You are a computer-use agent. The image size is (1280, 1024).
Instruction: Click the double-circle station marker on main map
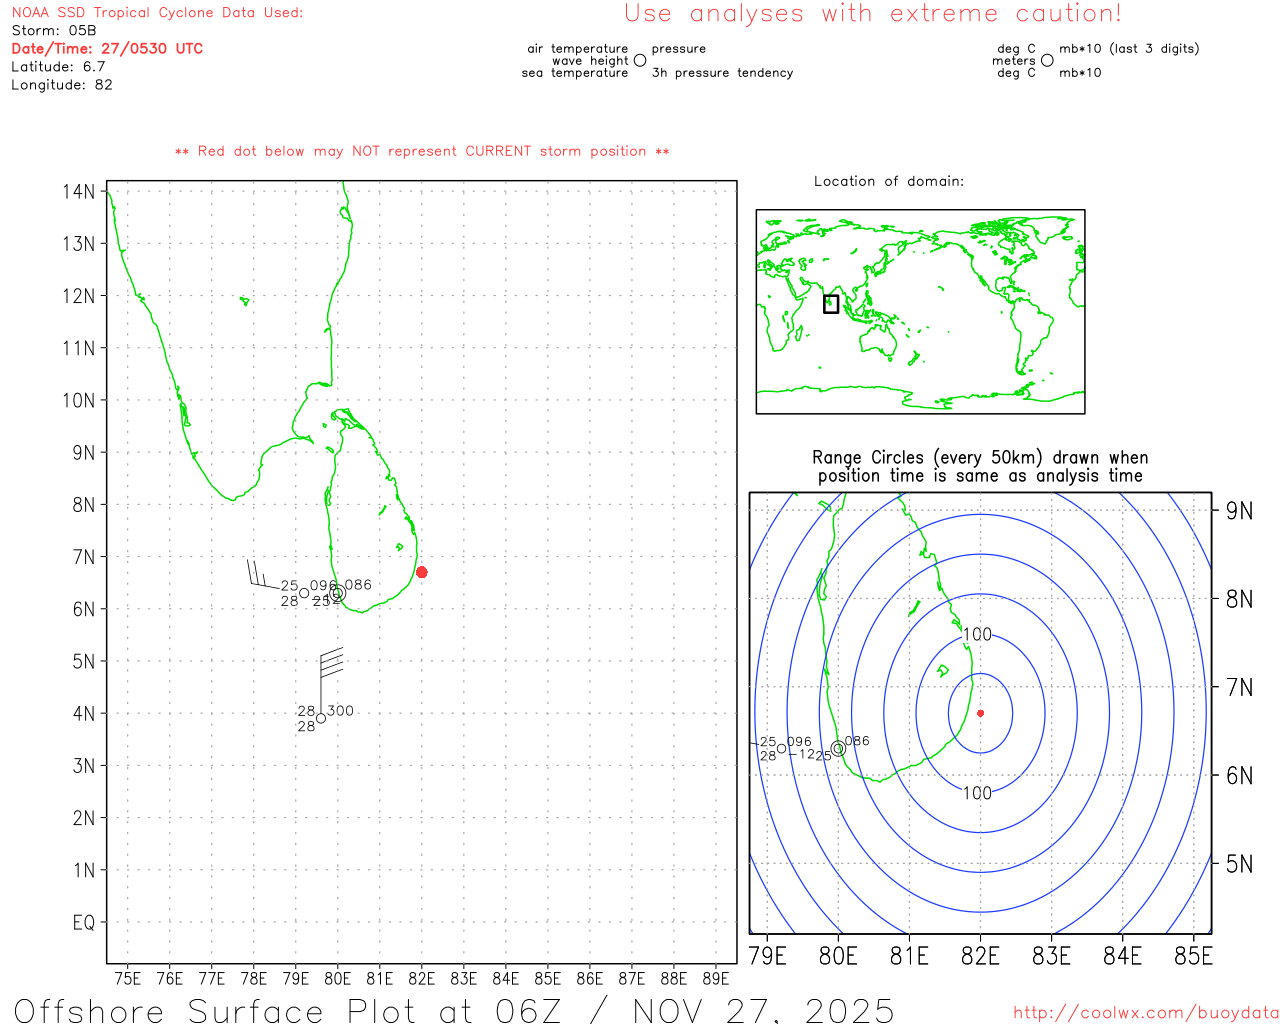click(338, 593)
